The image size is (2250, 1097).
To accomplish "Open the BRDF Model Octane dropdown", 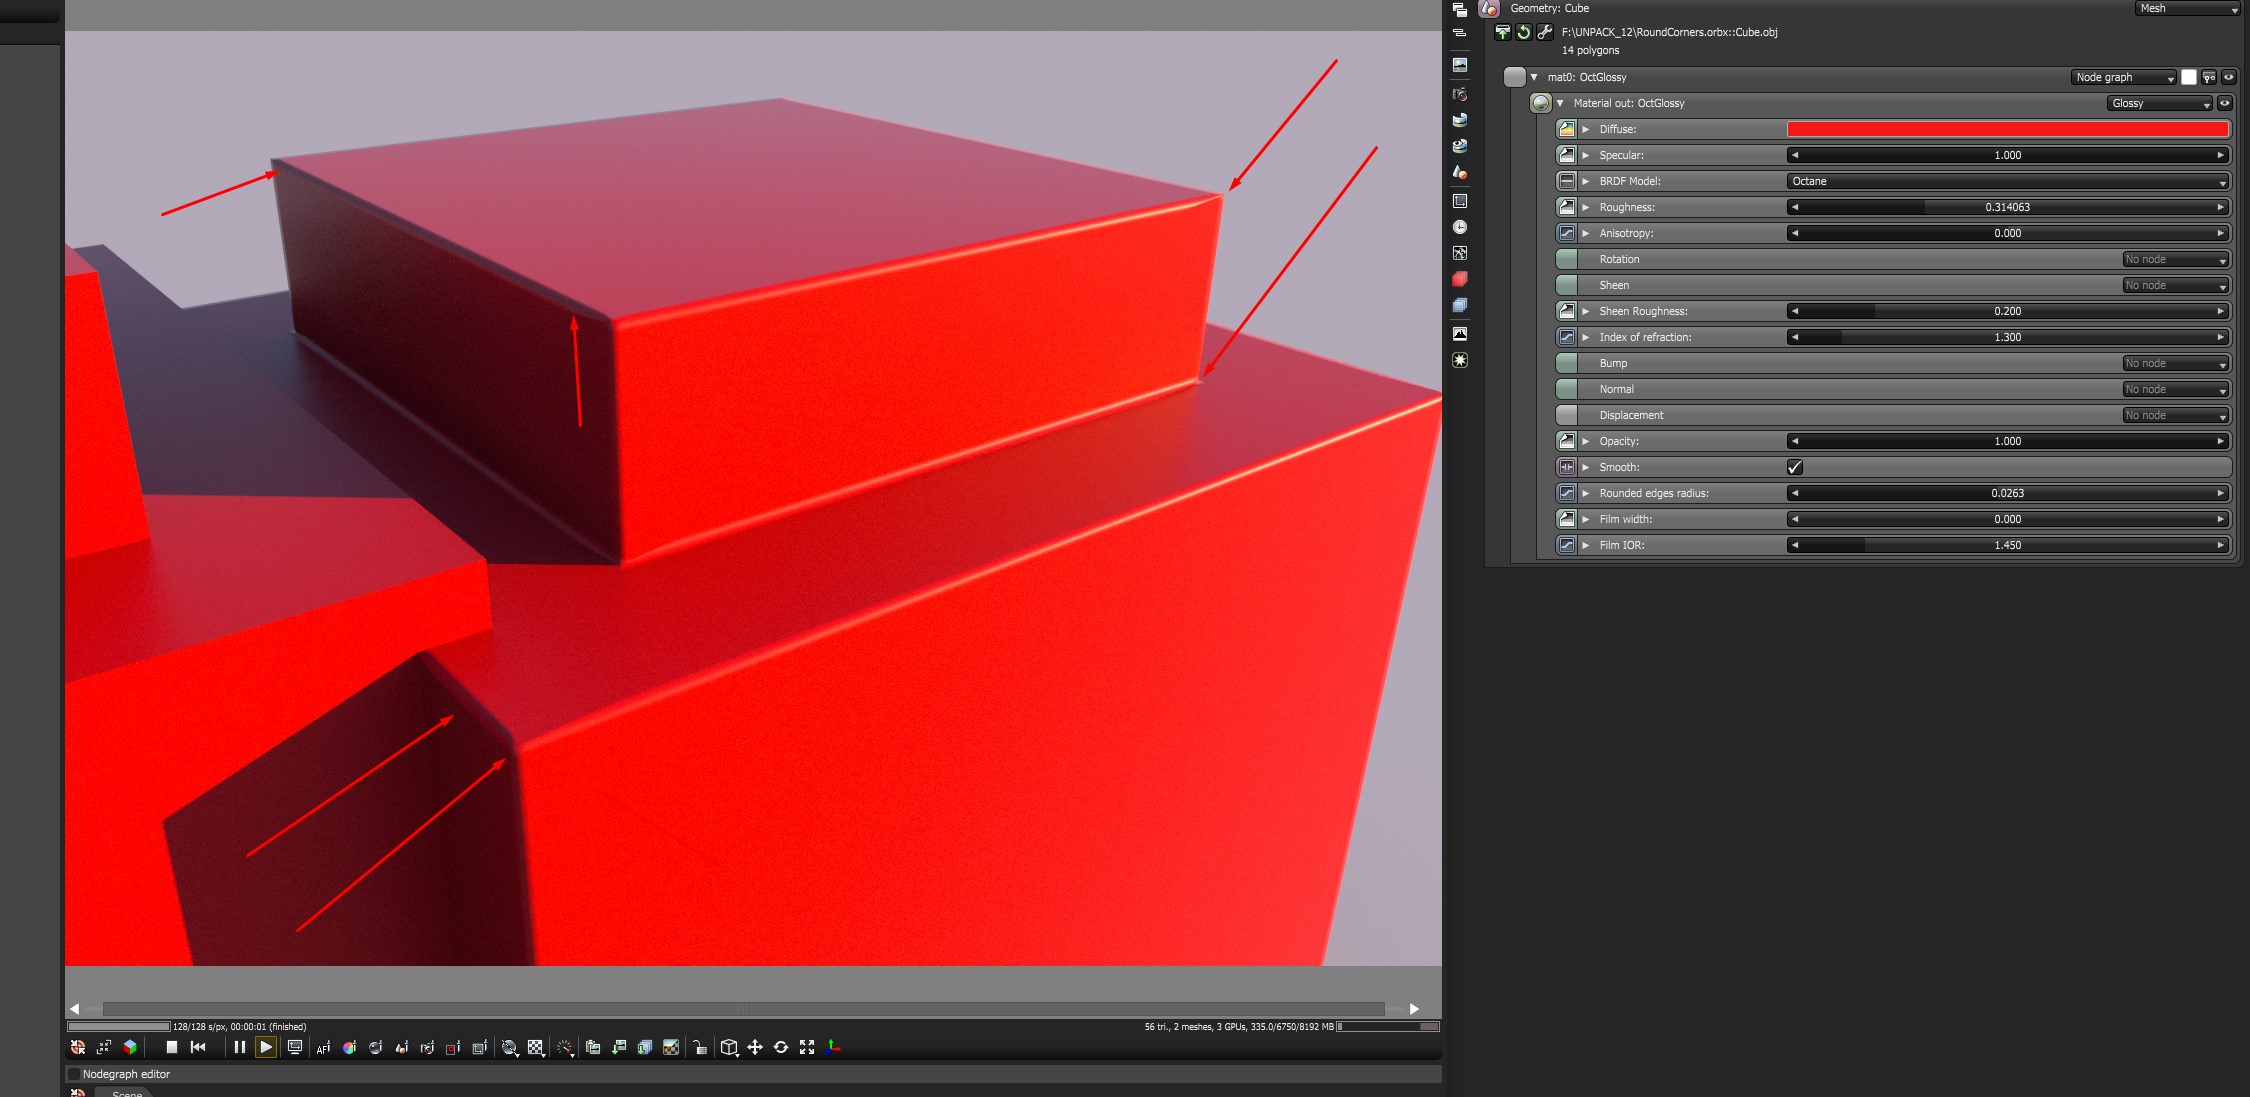I will point(2007,181).
